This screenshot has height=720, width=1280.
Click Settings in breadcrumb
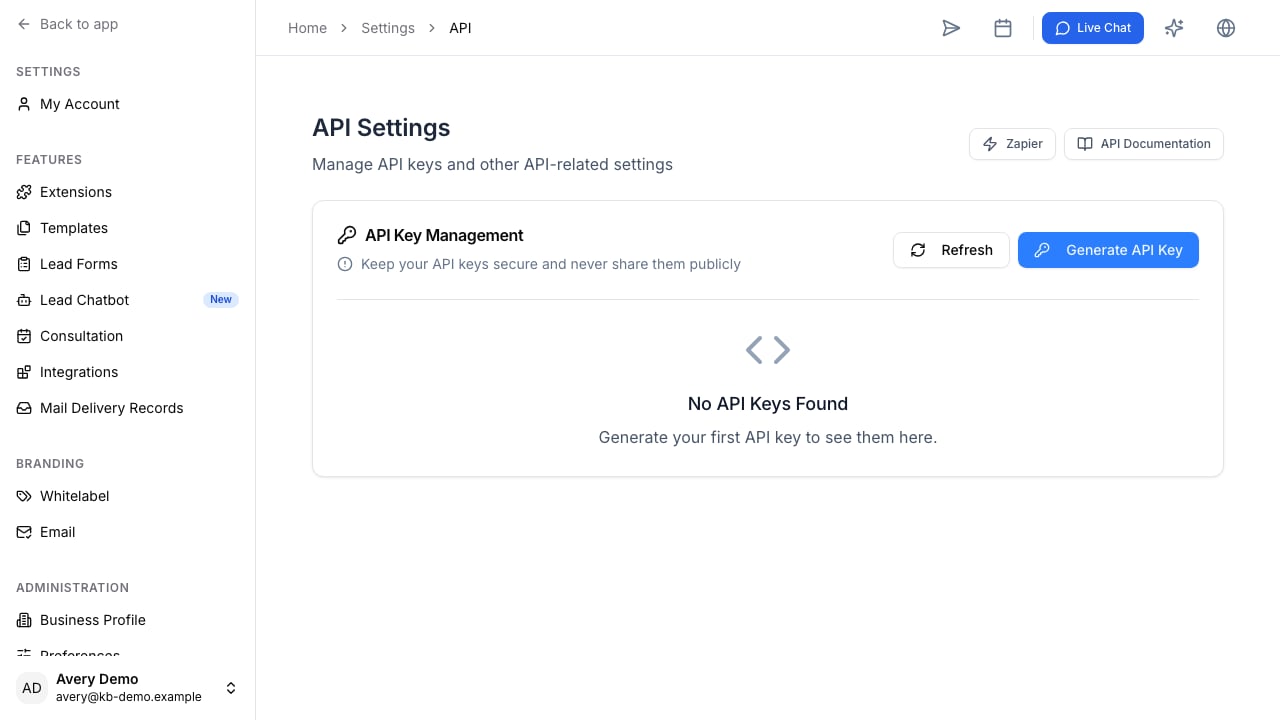click(388, 28)
